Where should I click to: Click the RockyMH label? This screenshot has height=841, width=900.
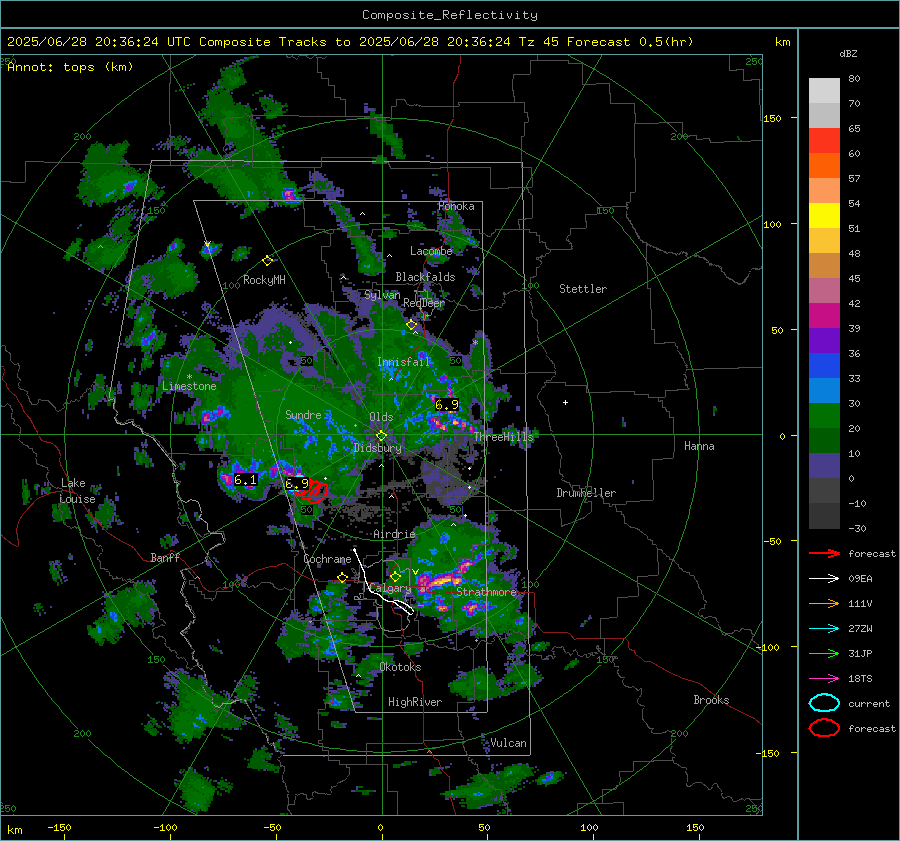[264, 280]
